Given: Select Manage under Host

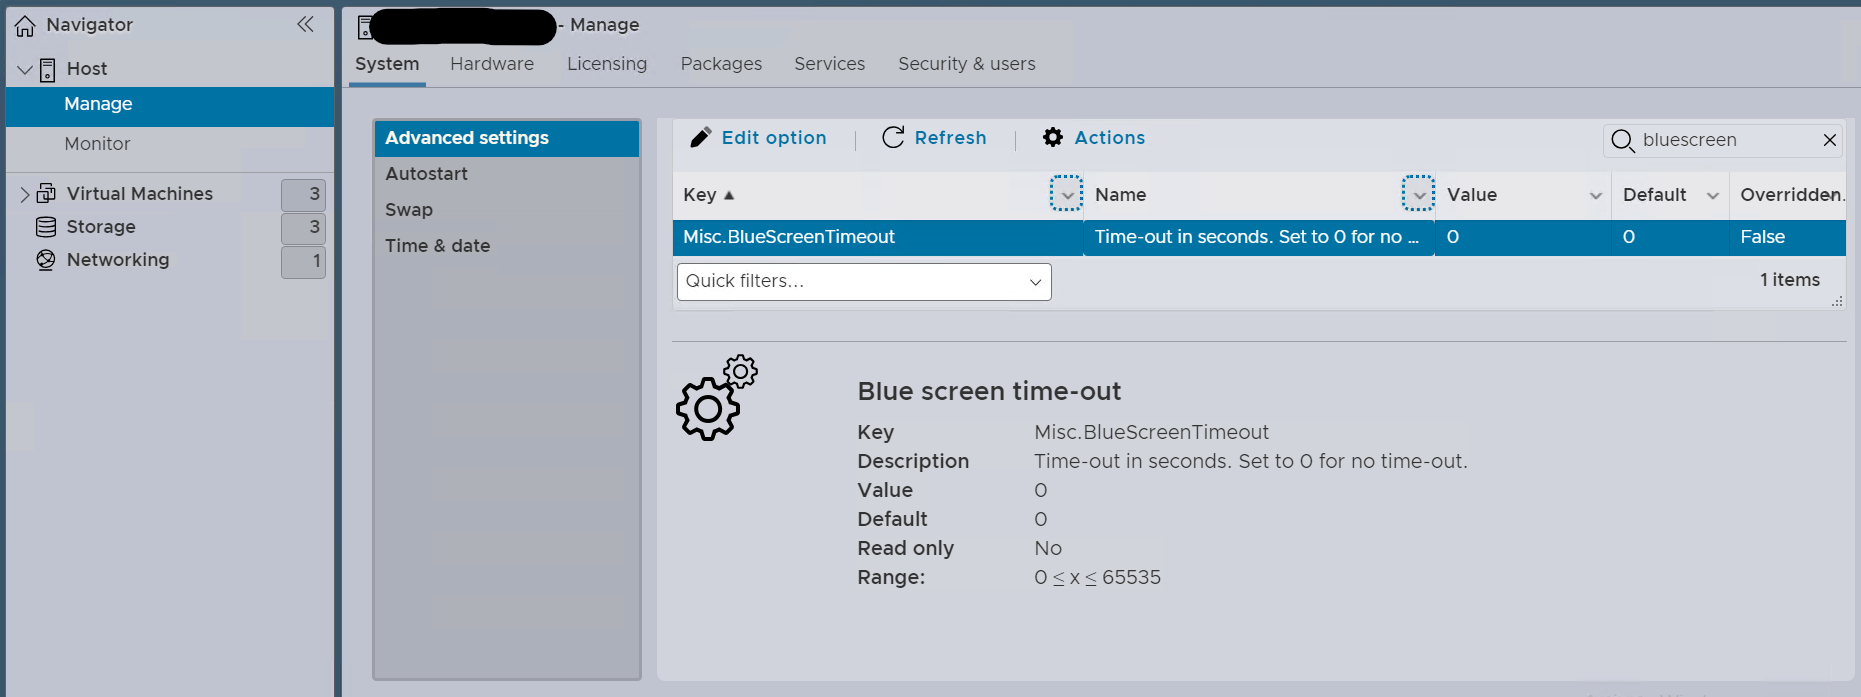Looking at the screenshot, I should pyautogui.click(x=170, y=105).
